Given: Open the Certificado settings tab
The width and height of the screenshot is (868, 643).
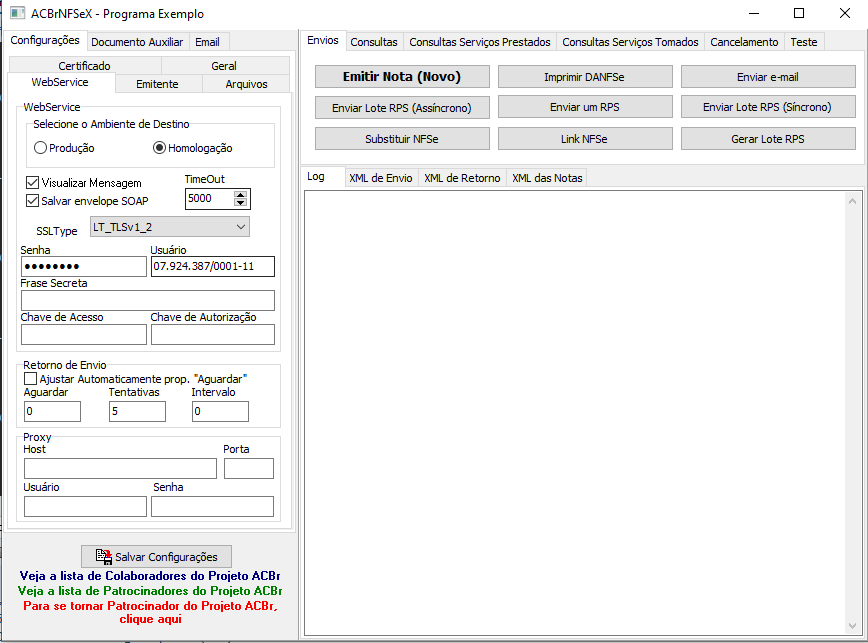Looking at the screenshot, I should click(x=84, y=65).
